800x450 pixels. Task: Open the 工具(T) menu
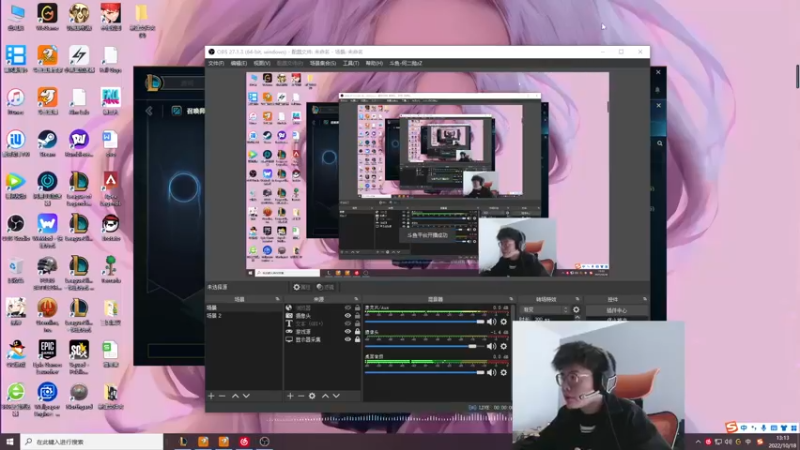[x=351, y=63]
